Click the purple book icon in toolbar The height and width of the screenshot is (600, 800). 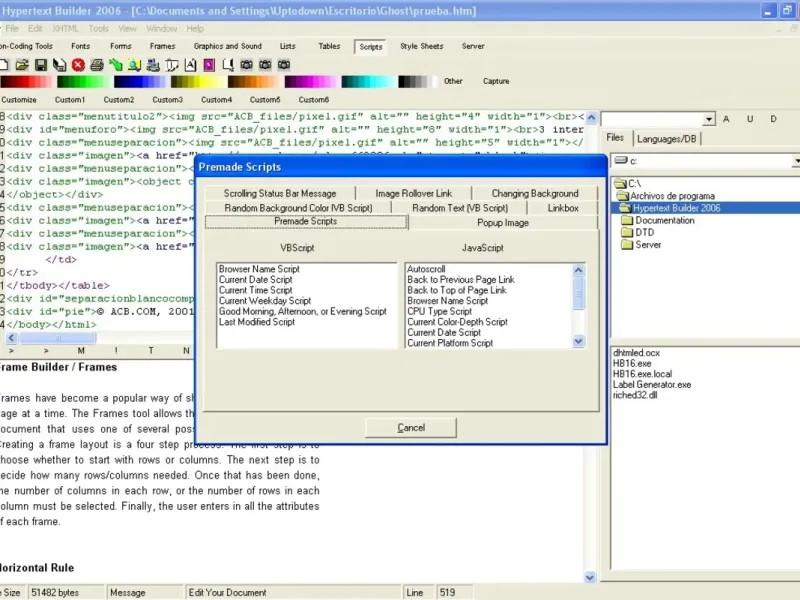coord(209,64)
